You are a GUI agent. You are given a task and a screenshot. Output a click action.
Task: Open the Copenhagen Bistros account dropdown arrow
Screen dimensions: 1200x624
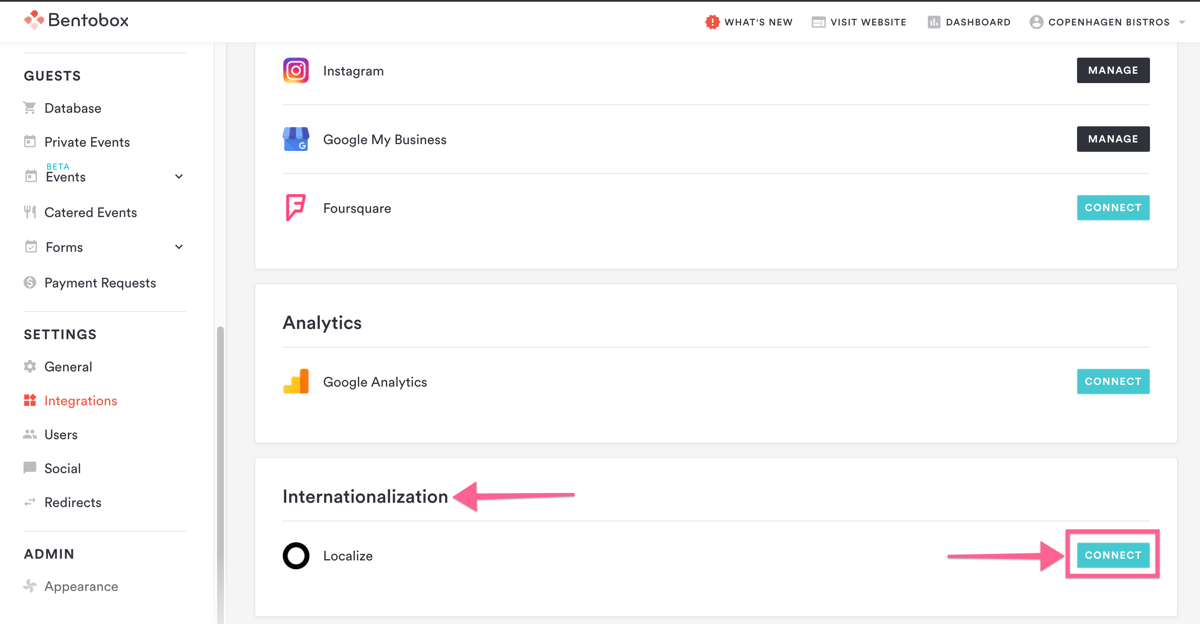coord(1182,22)
